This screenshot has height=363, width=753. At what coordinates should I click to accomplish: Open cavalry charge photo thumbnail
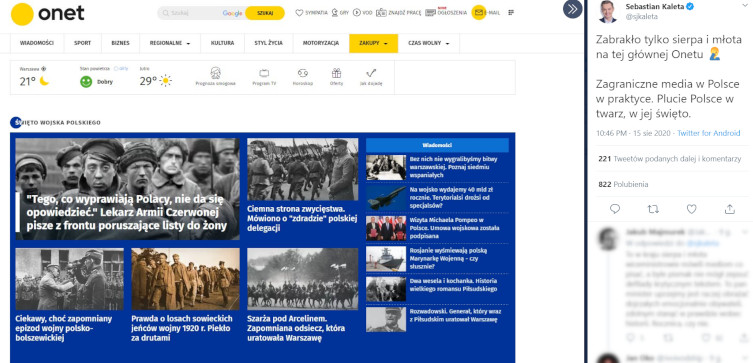tap(303, 279)
